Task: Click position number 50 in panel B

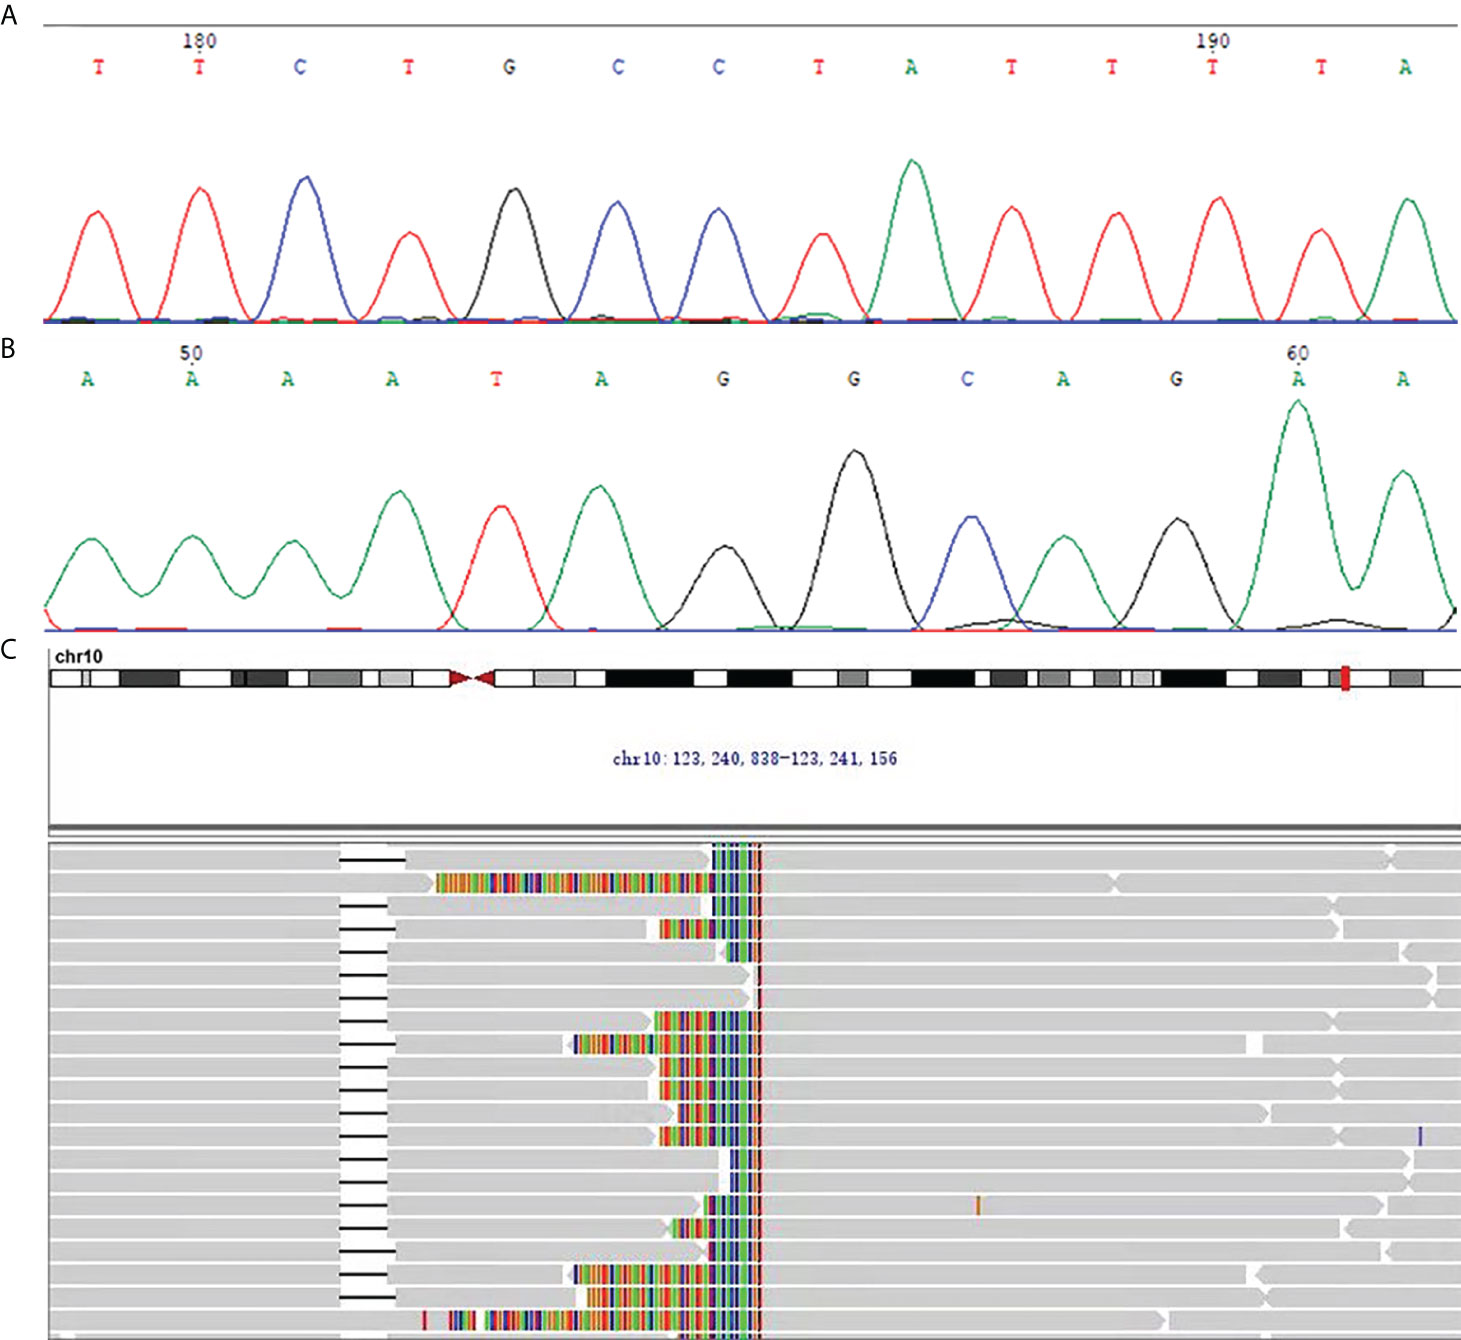Action: (x=191, y=354)
